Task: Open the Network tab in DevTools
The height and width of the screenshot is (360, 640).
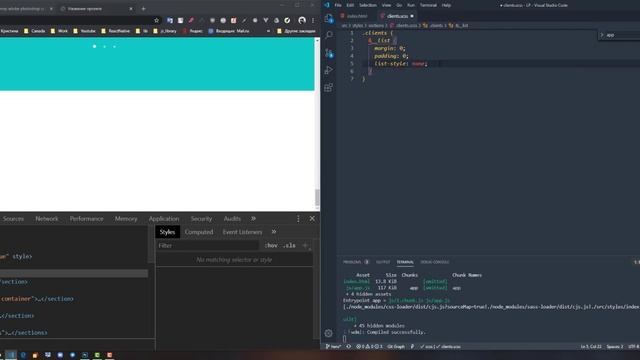Action: 47,219
